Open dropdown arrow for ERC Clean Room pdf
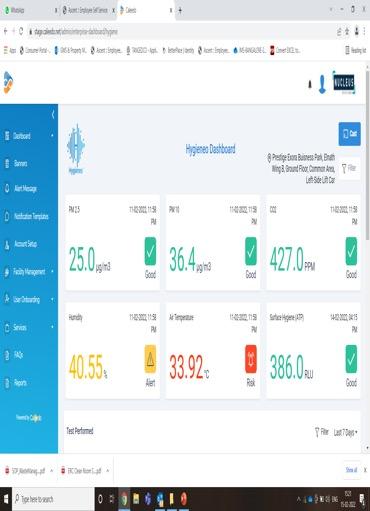 click(x=108, y=471)
